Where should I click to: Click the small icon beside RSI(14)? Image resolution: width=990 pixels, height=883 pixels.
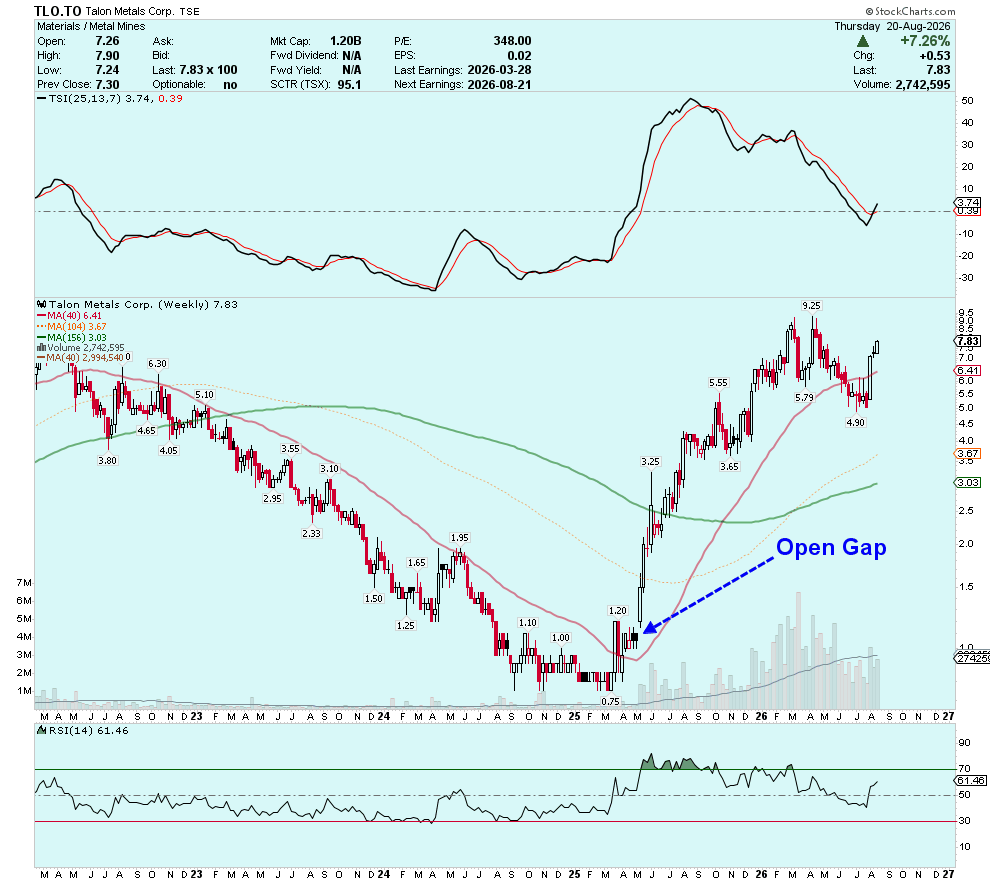pyautogui.click(x=42, y=730)
